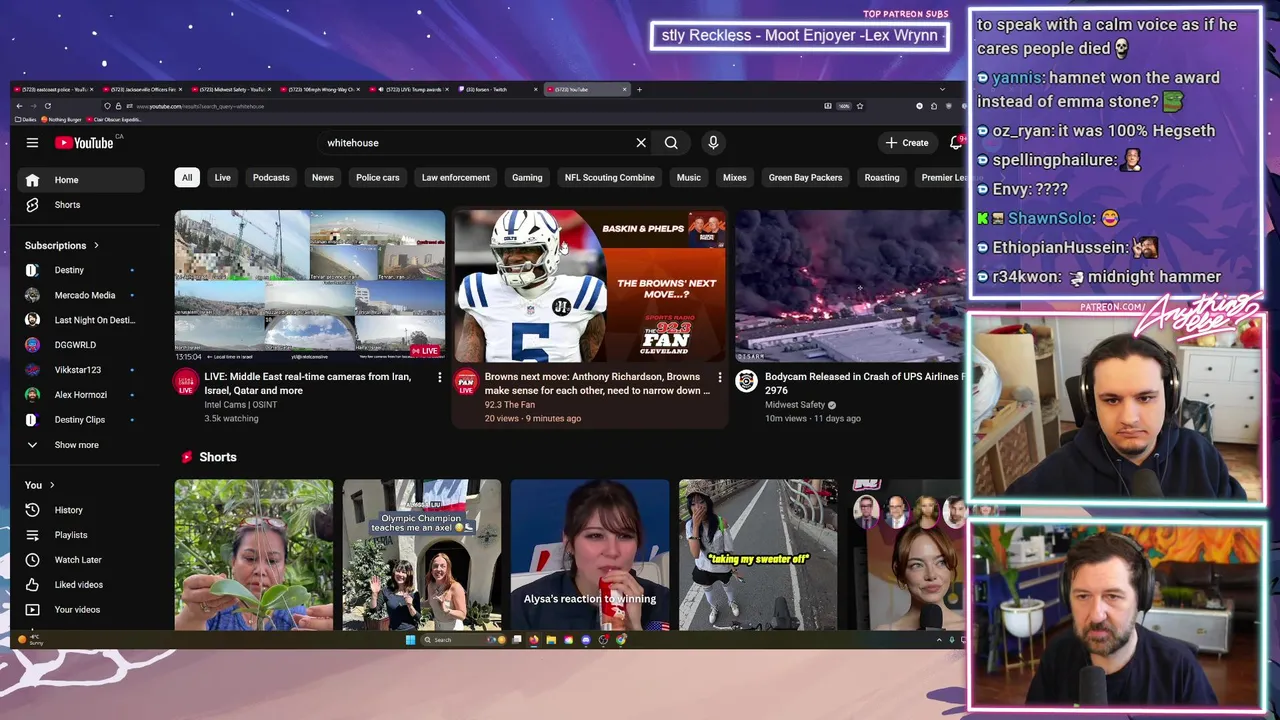Reload the page in the browser
Viewport: 1280px width, 720px height.
tap(47, 106)
